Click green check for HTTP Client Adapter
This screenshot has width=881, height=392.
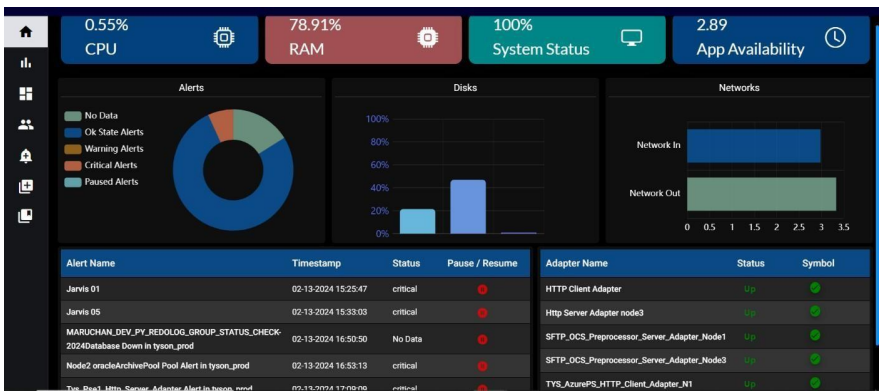point(815,288)
